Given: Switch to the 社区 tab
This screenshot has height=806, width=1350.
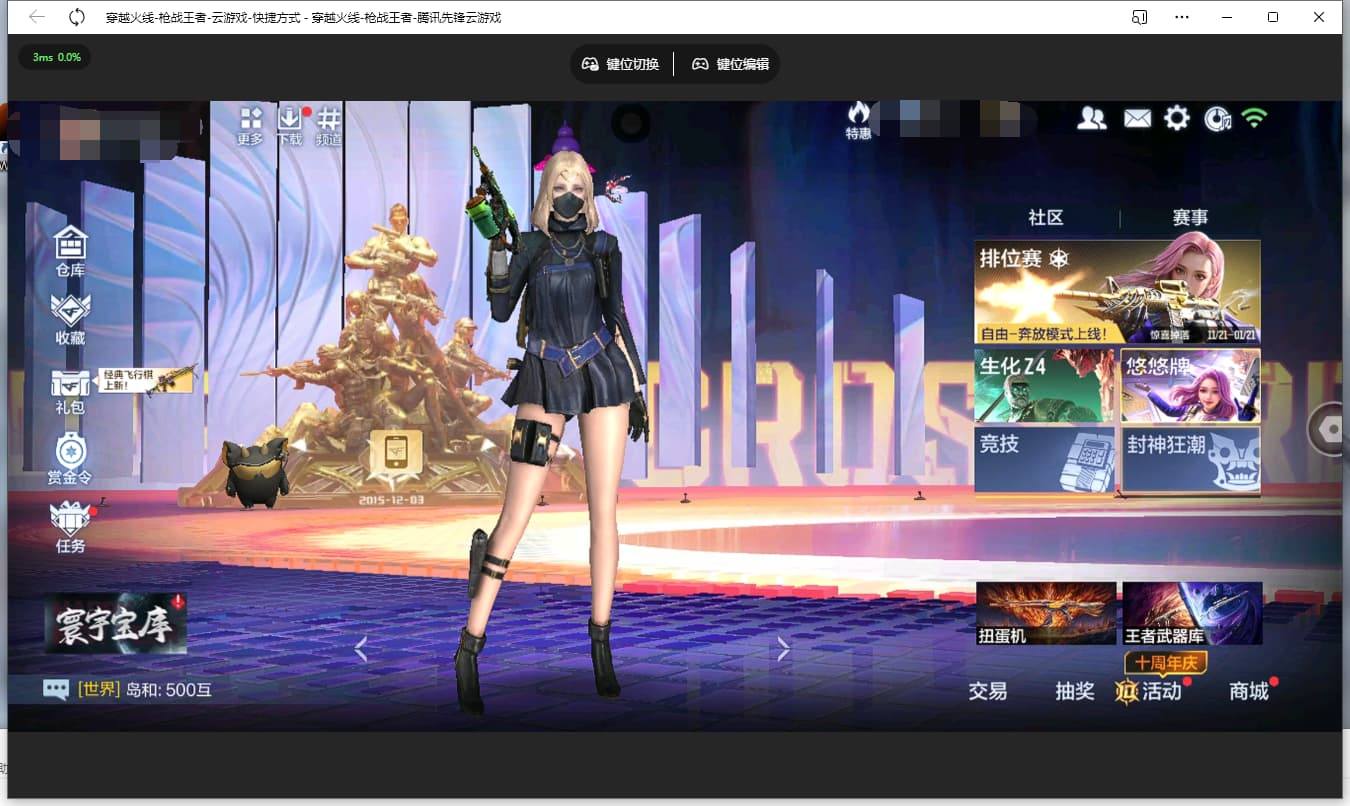Looking at the screenshot, I should (1045, 217).
